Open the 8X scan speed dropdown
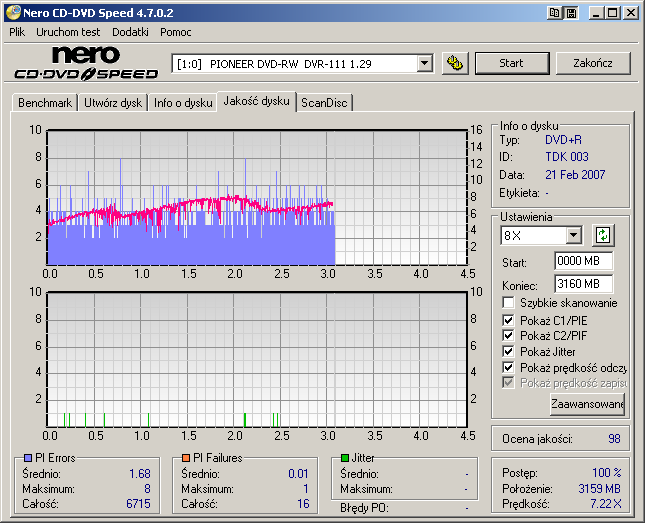 [573, 235]
